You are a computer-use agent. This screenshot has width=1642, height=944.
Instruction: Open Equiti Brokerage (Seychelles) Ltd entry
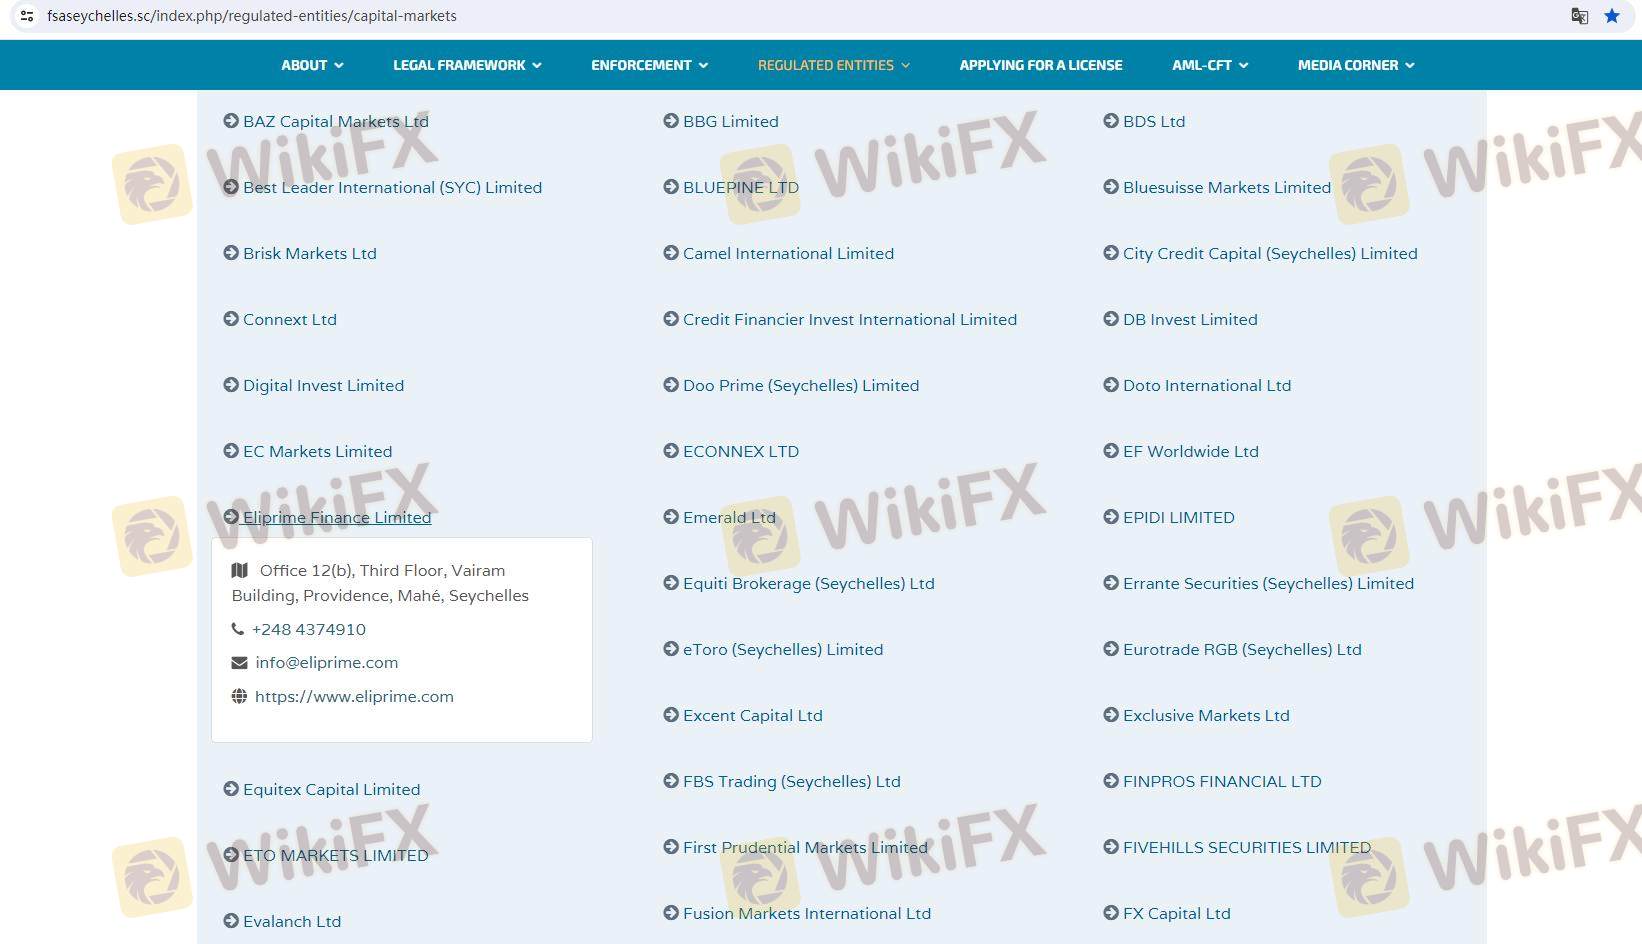pyautogui.click(x=809, y=583)
